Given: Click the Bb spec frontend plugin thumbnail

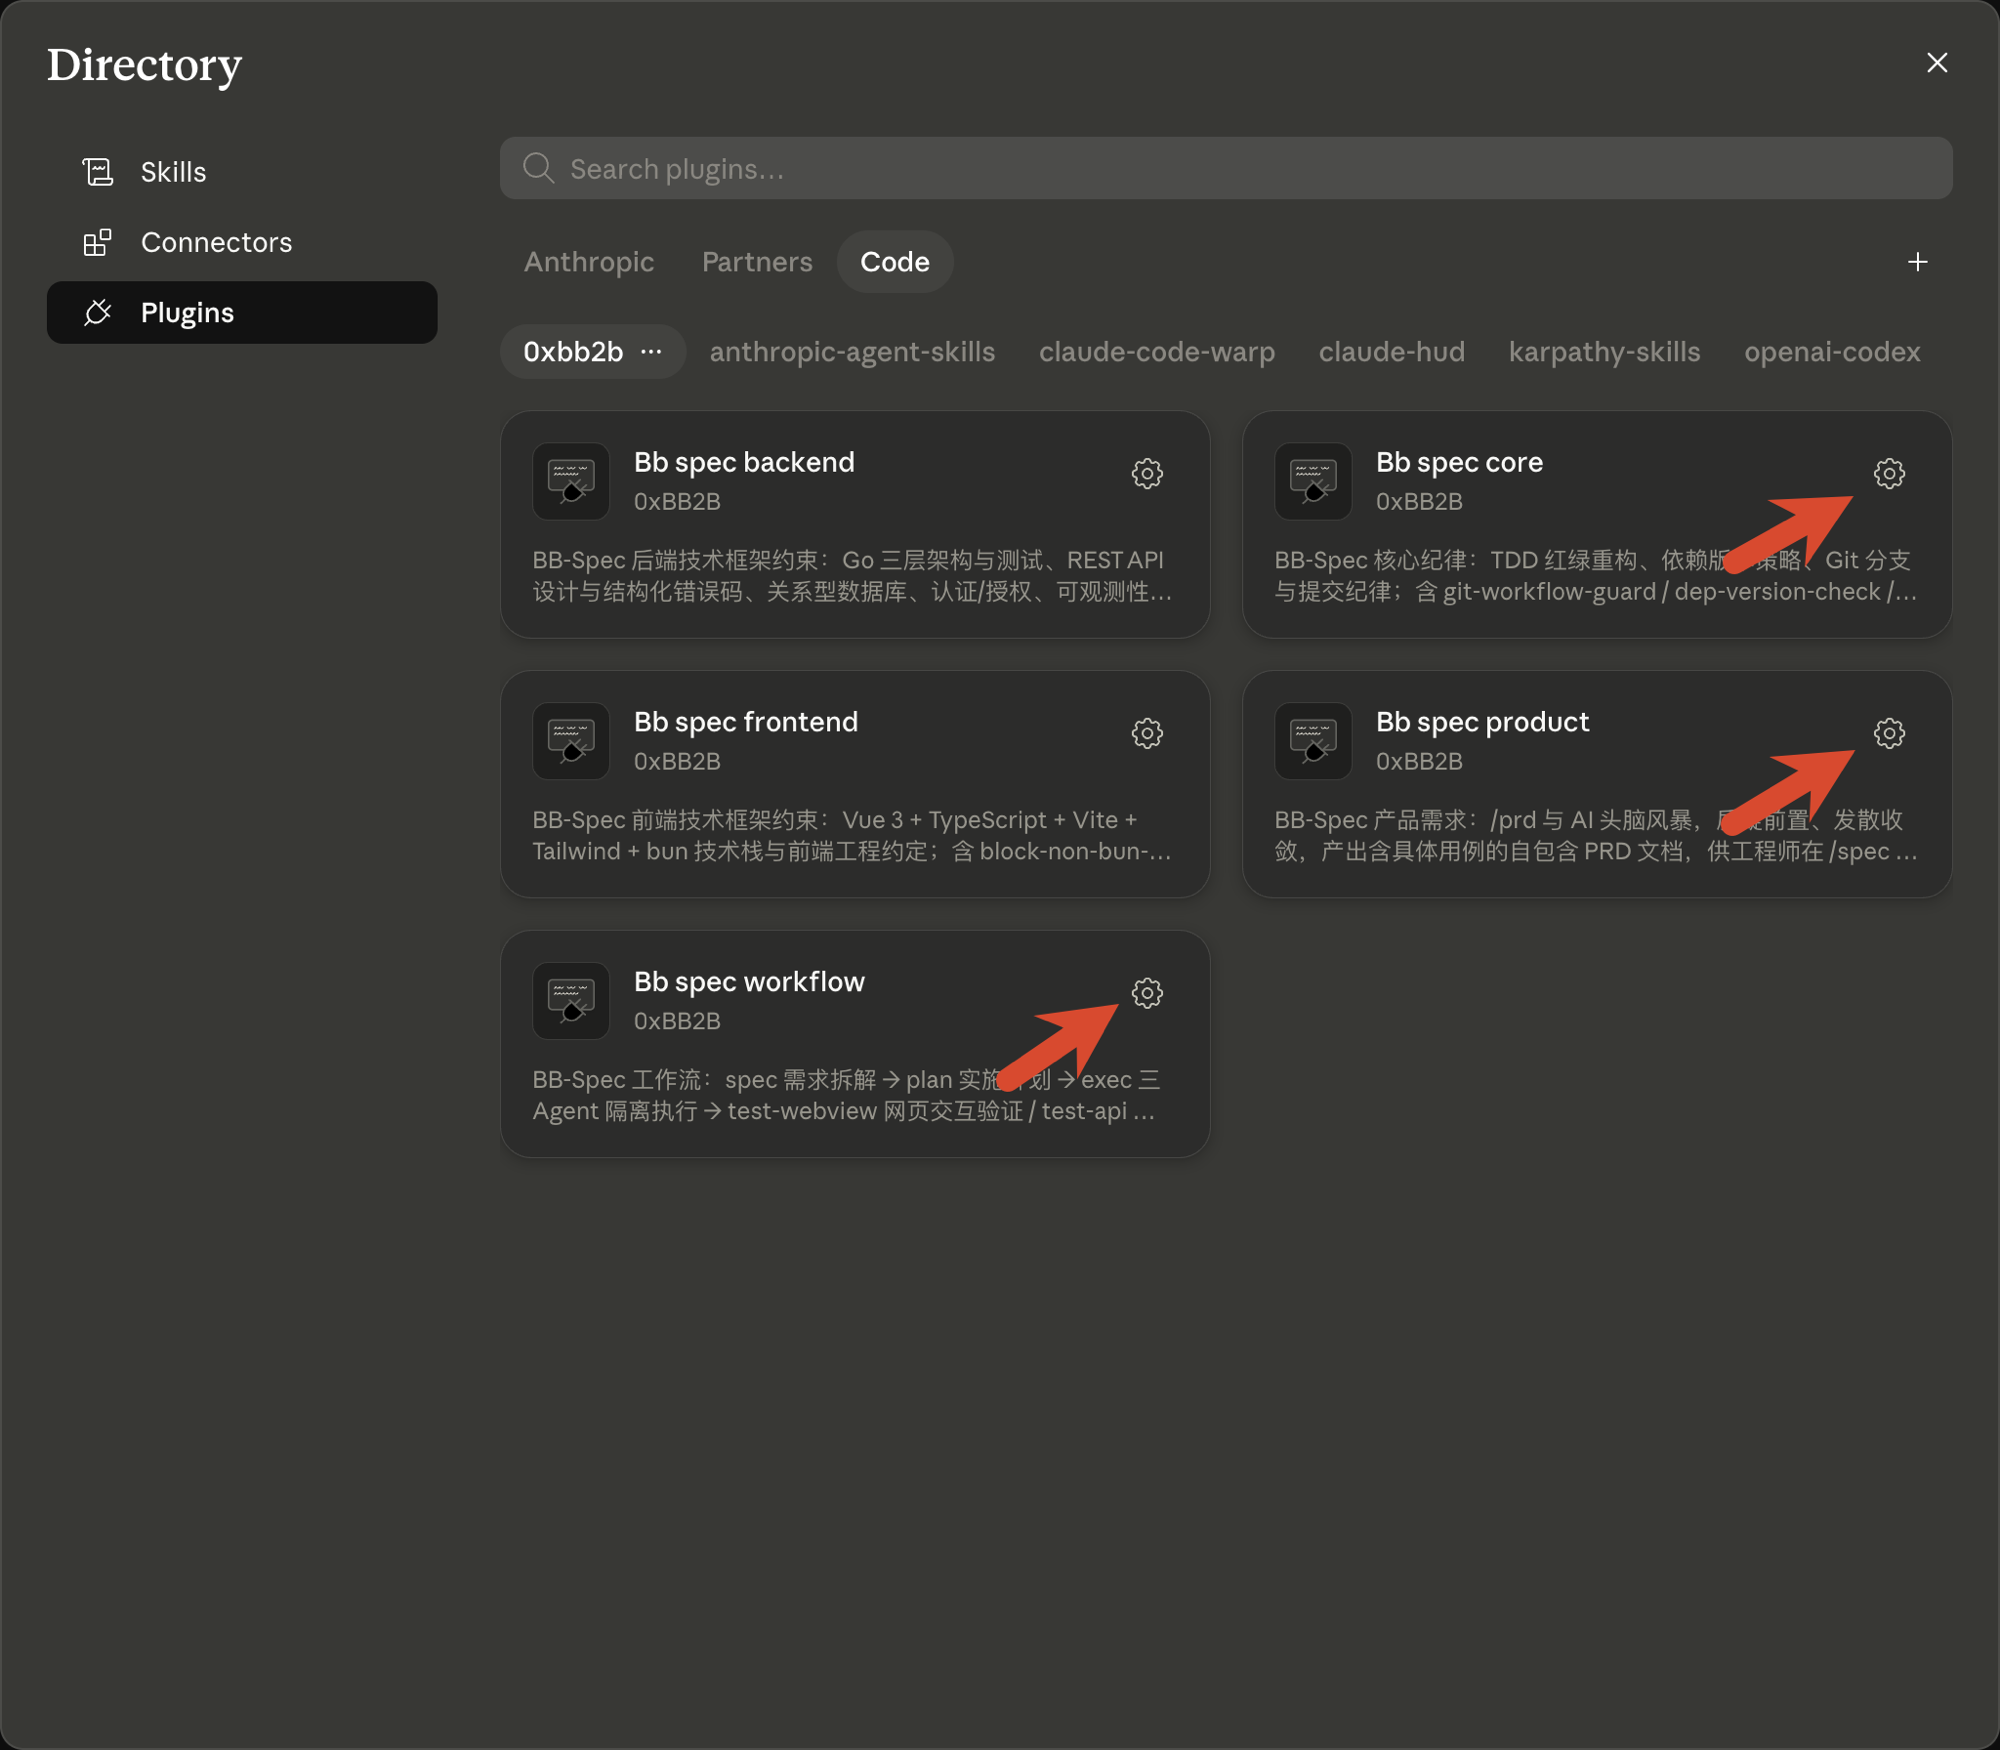Looking at the screenshot, I should click(x=571, y=741).
